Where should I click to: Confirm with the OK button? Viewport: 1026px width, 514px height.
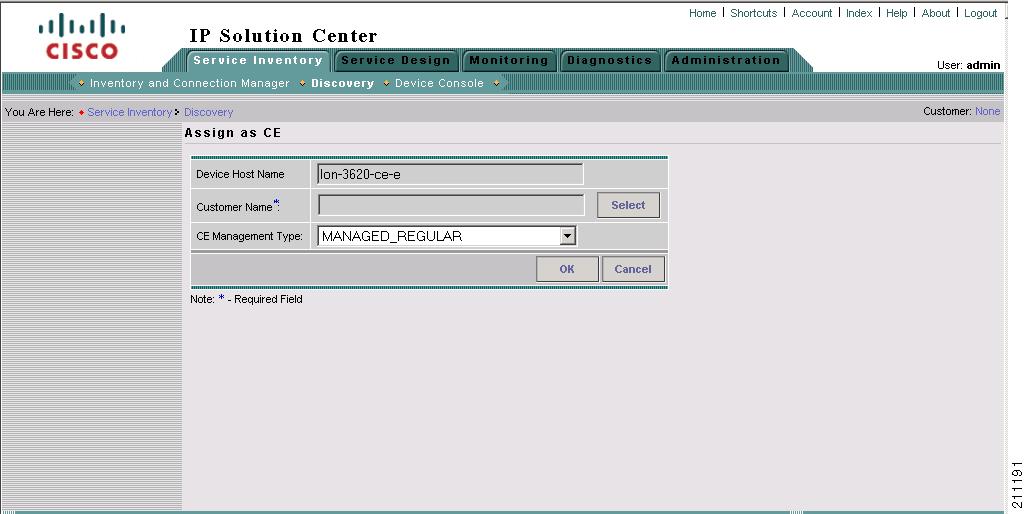[x=567, y=269]
